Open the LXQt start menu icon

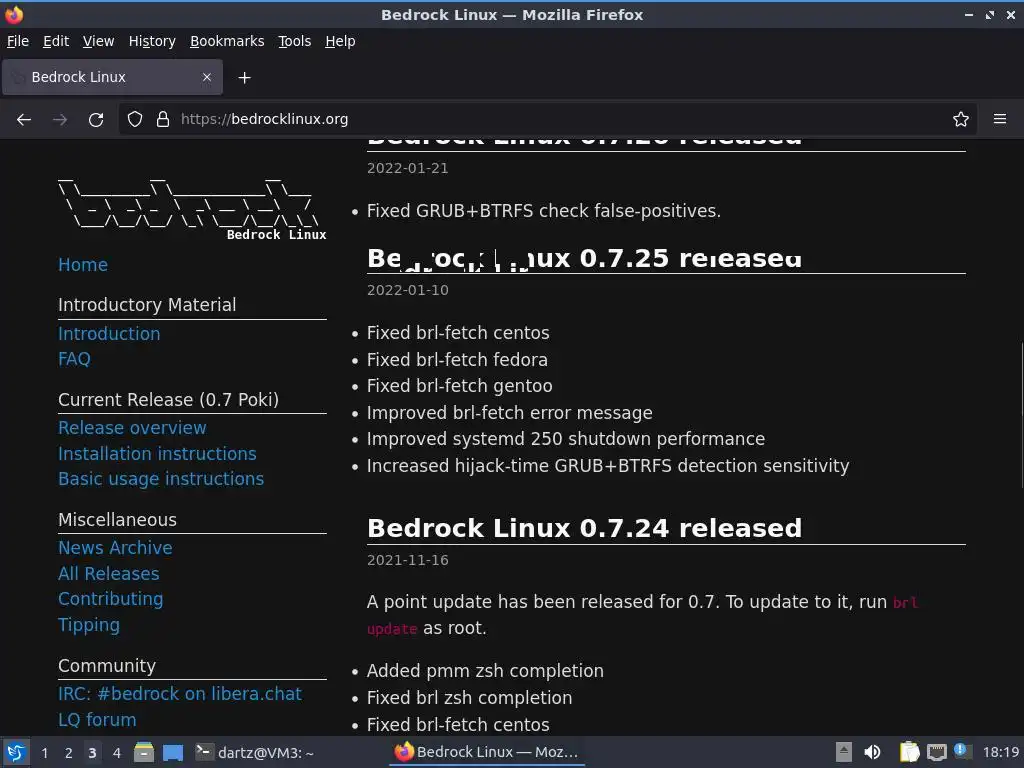(16, 752)
